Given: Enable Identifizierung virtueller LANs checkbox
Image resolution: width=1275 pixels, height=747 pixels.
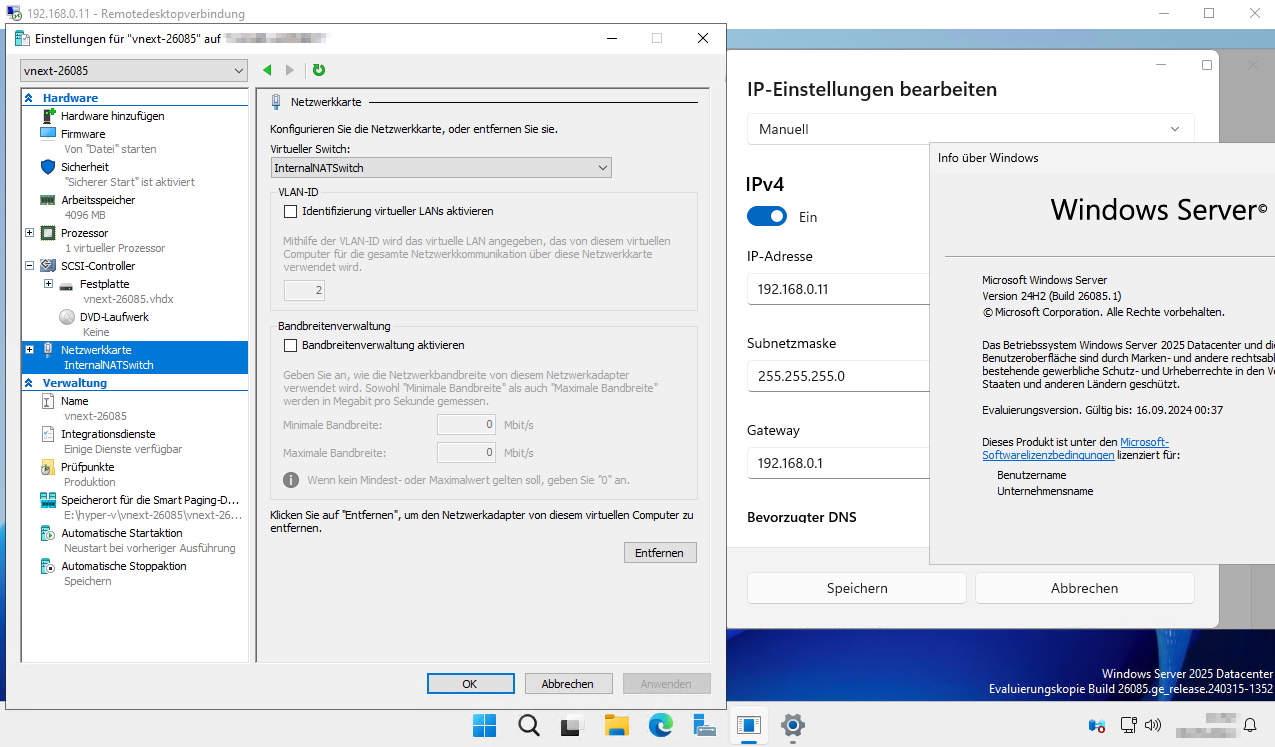Looking at the screenshot, I should [291, 211].
